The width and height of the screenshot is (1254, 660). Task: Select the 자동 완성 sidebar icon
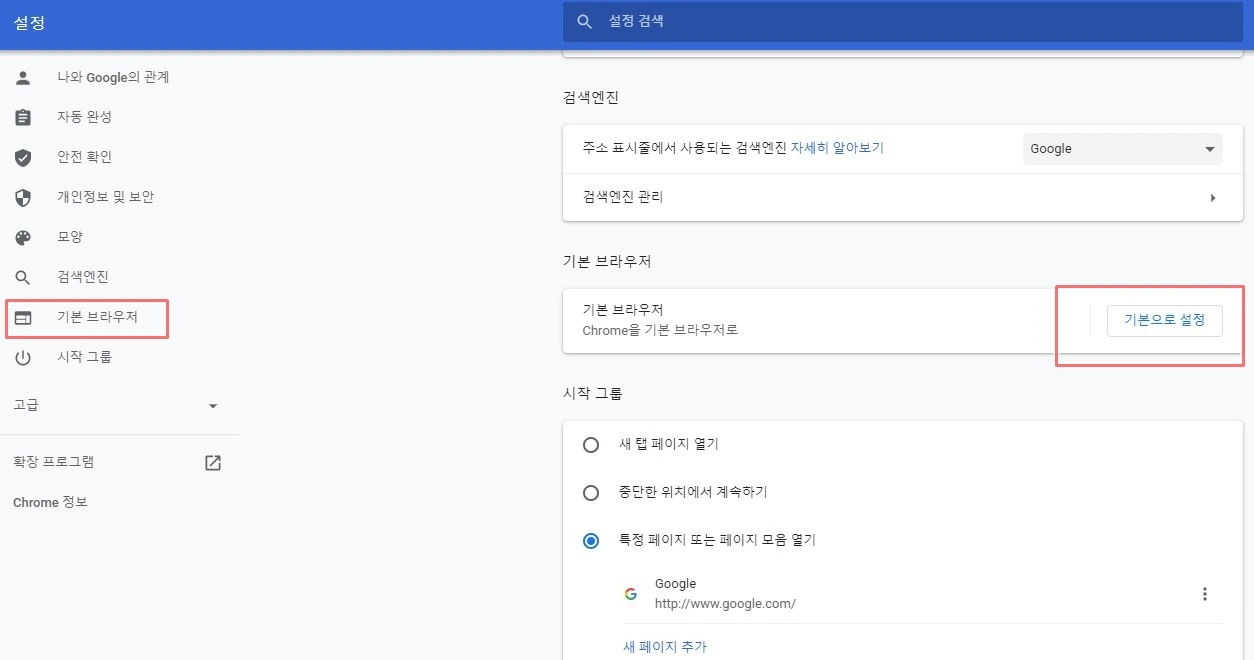tap(23, 117)
